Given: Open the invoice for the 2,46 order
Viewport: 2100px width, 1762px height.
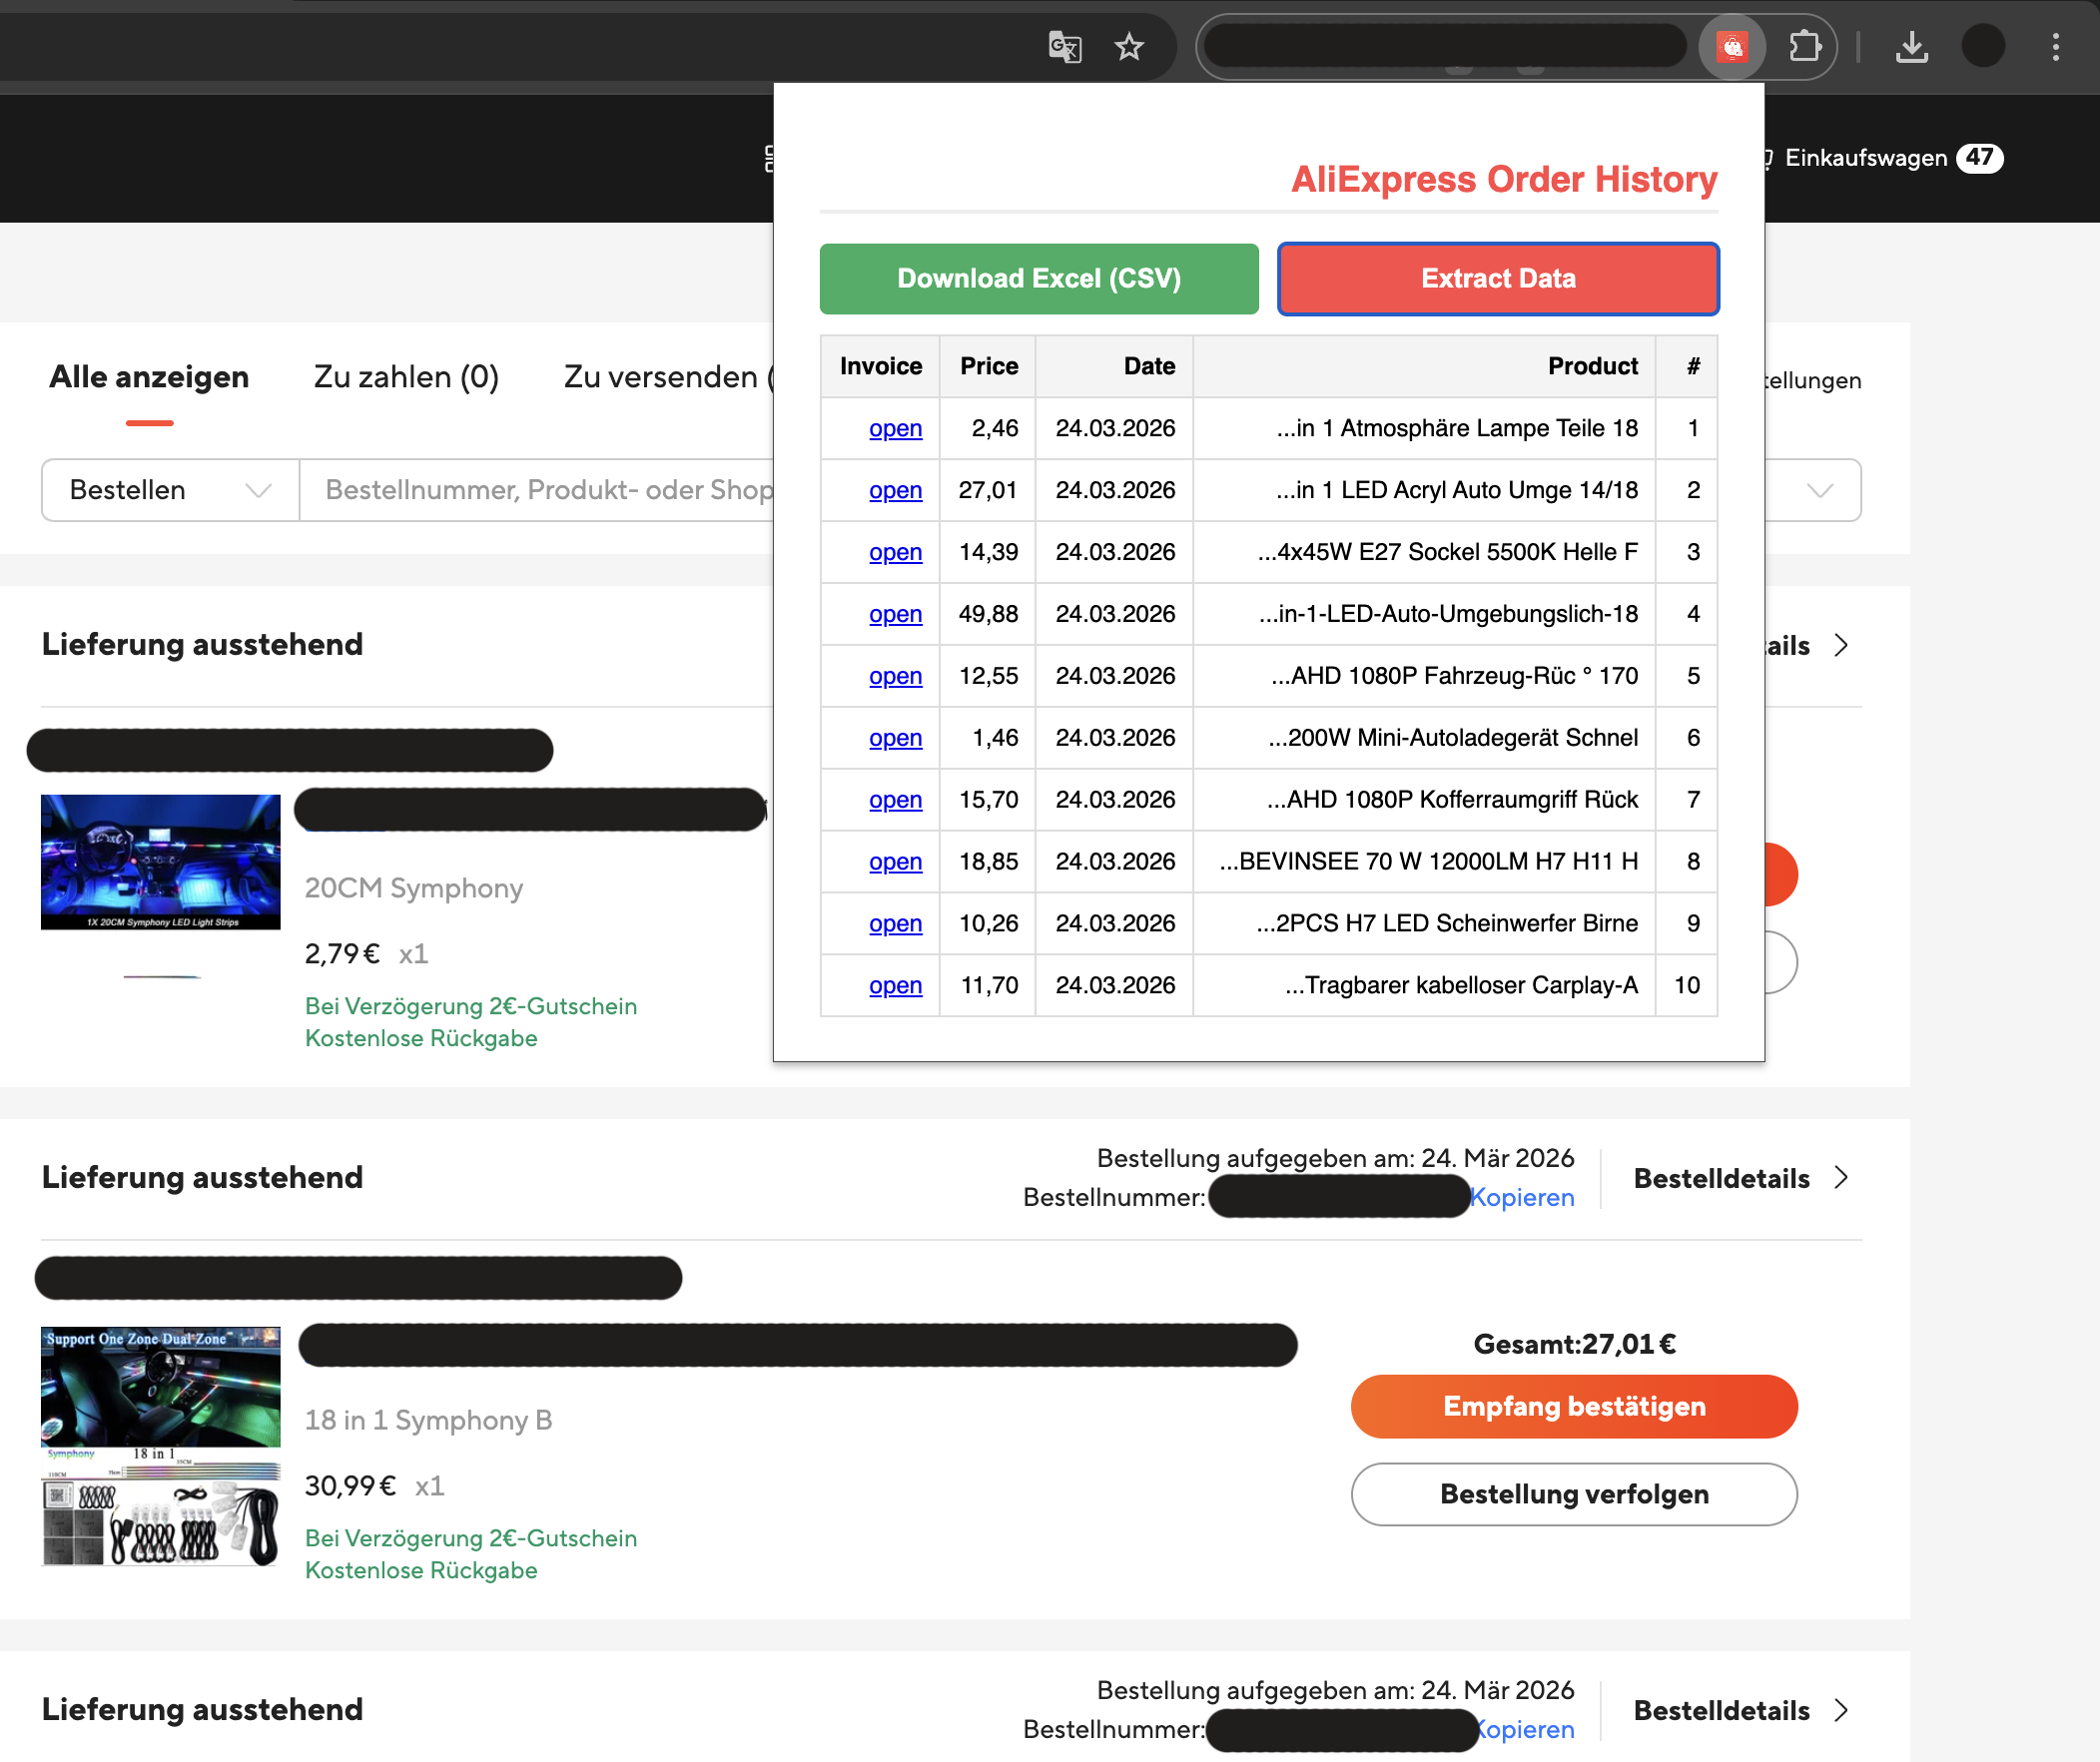Looking at the screenshot, I should pyautogui.click(x=895, y=428).
